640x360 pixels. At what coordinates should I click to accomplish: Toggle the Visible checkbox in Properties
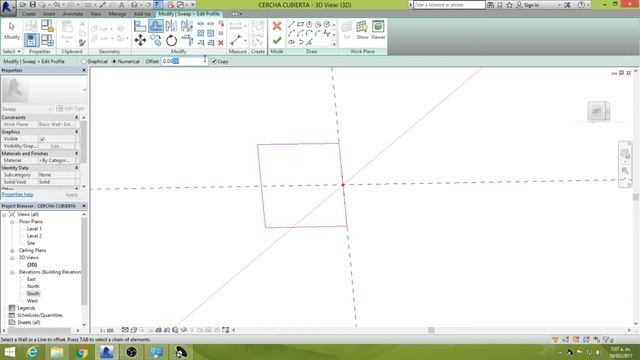[x=42, y=139]
